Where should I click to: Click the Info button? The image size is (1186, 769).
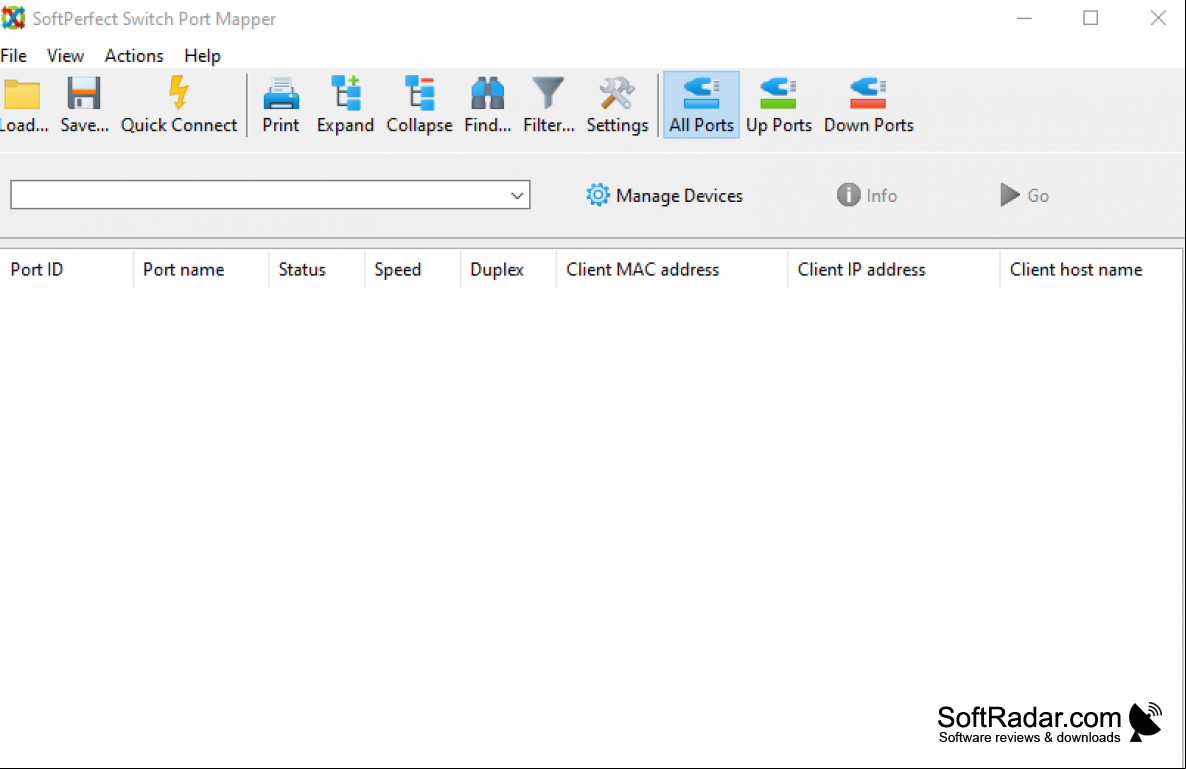click(867, 195)
